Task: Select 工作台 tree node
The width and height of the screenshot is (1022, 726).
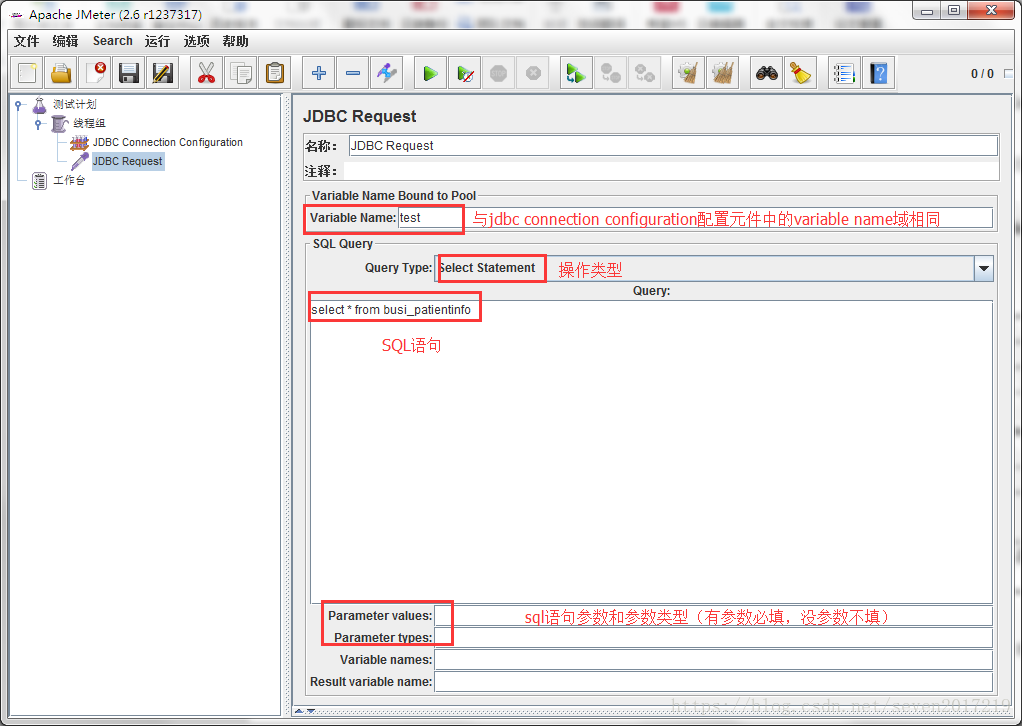Action: [x=69, y=181]
